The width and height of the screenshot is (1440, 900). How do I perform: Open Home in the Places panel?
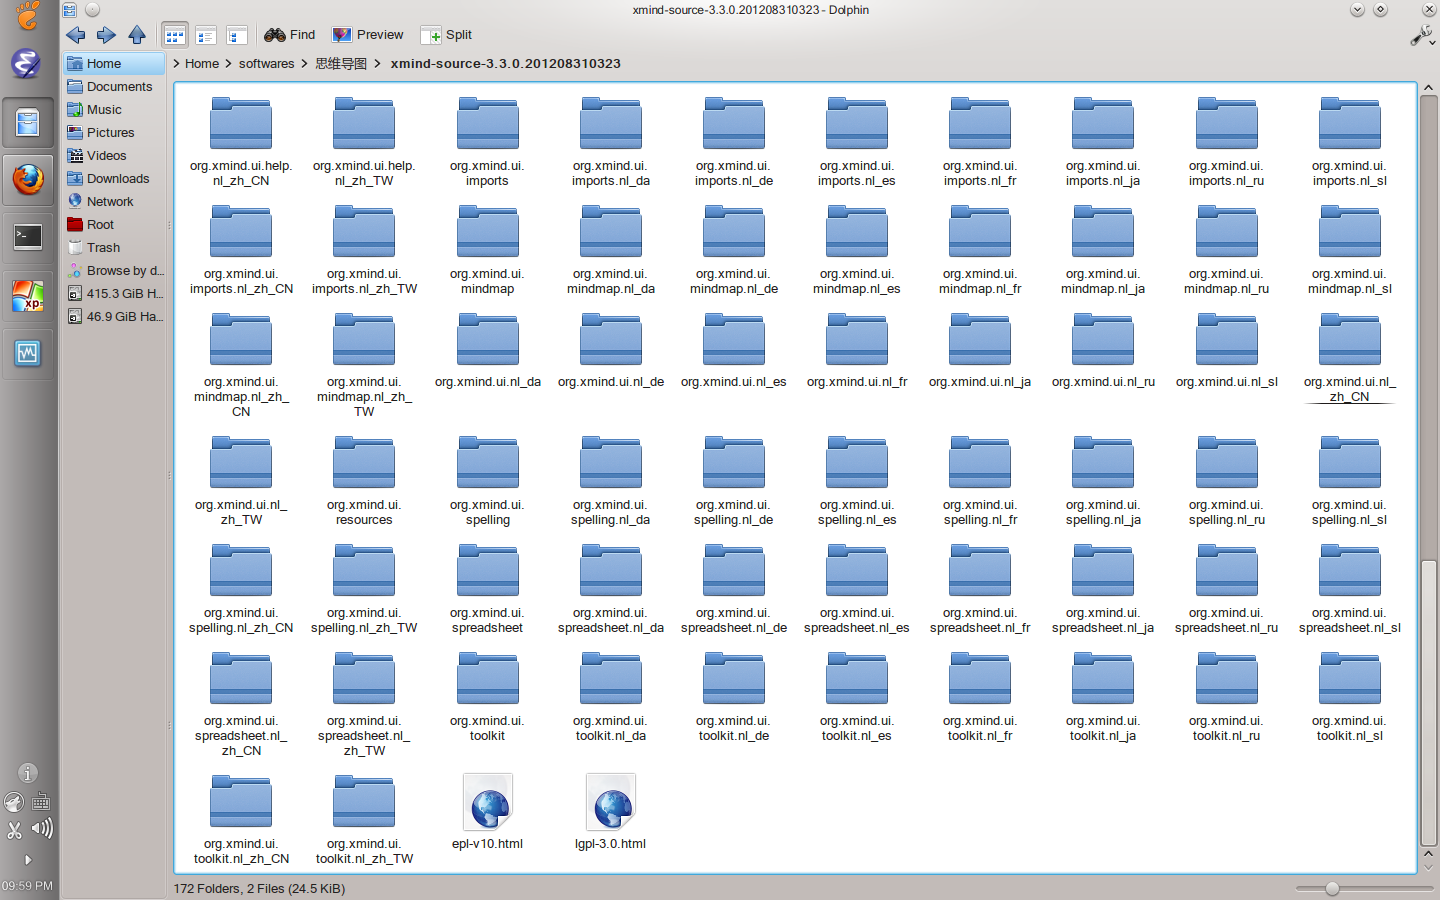[x=114, y=63]
